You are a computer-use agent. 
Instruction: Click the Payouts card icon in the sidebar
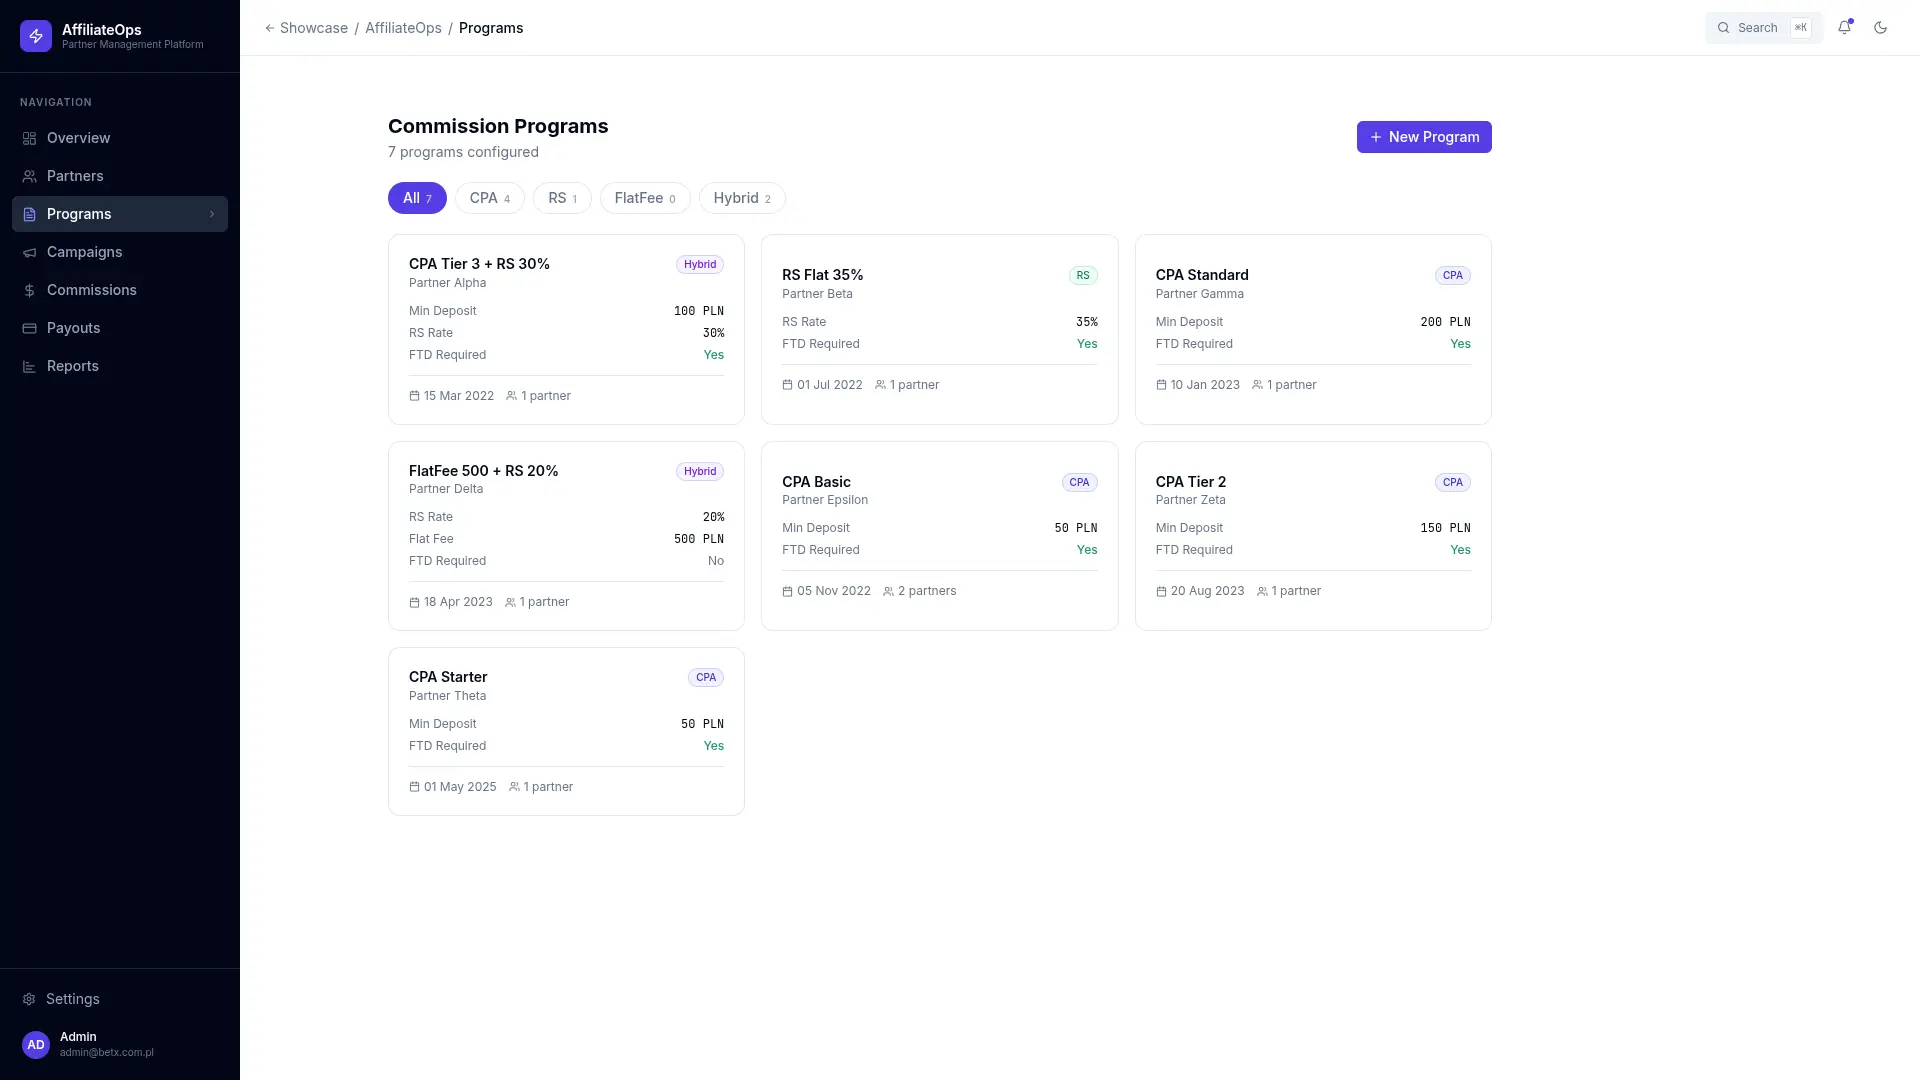[29, 328]
